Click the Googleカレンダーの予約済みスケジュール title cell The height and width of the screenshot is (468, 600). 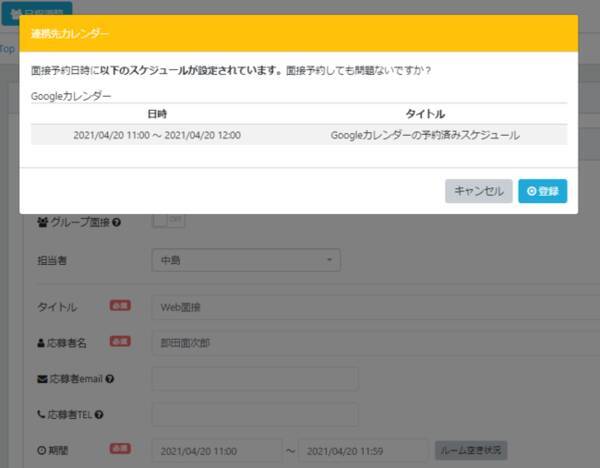pos(425,135)
